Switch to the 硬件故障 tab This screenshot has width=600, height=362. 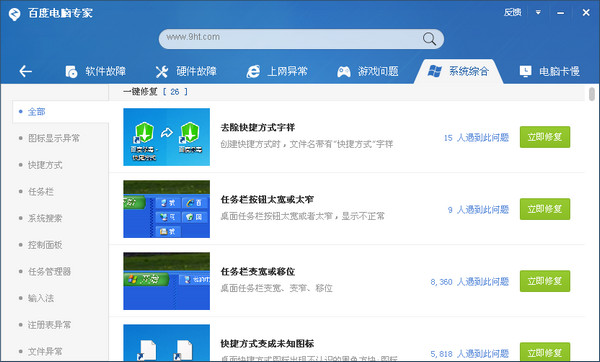click(186, 71)
